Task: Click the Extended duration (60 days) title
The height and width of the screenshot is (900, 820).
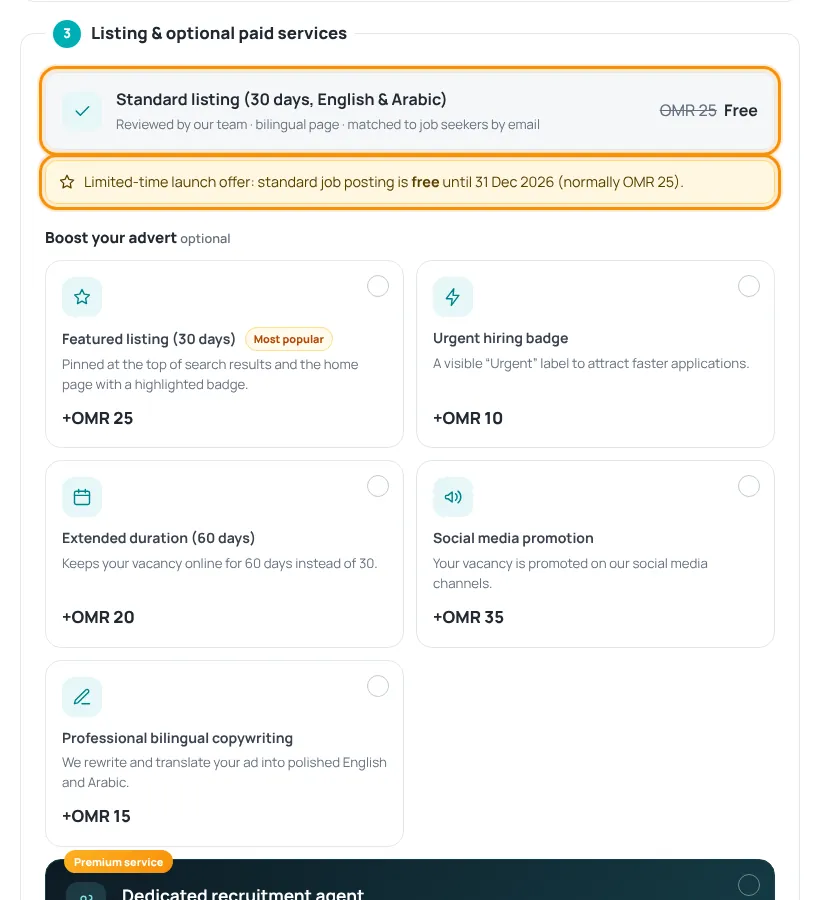Action: click(158, 538)
